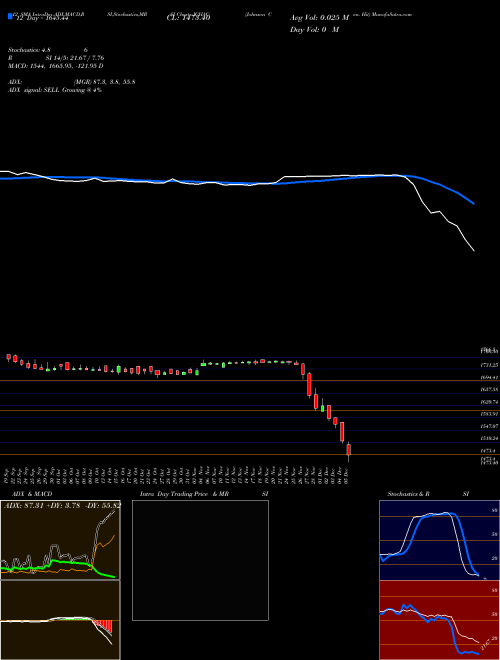
Task: Click the ADX '(MGR) 87.3, 3.8, 55.8' values
Action: pyautogui.click(x=104, y=82)
